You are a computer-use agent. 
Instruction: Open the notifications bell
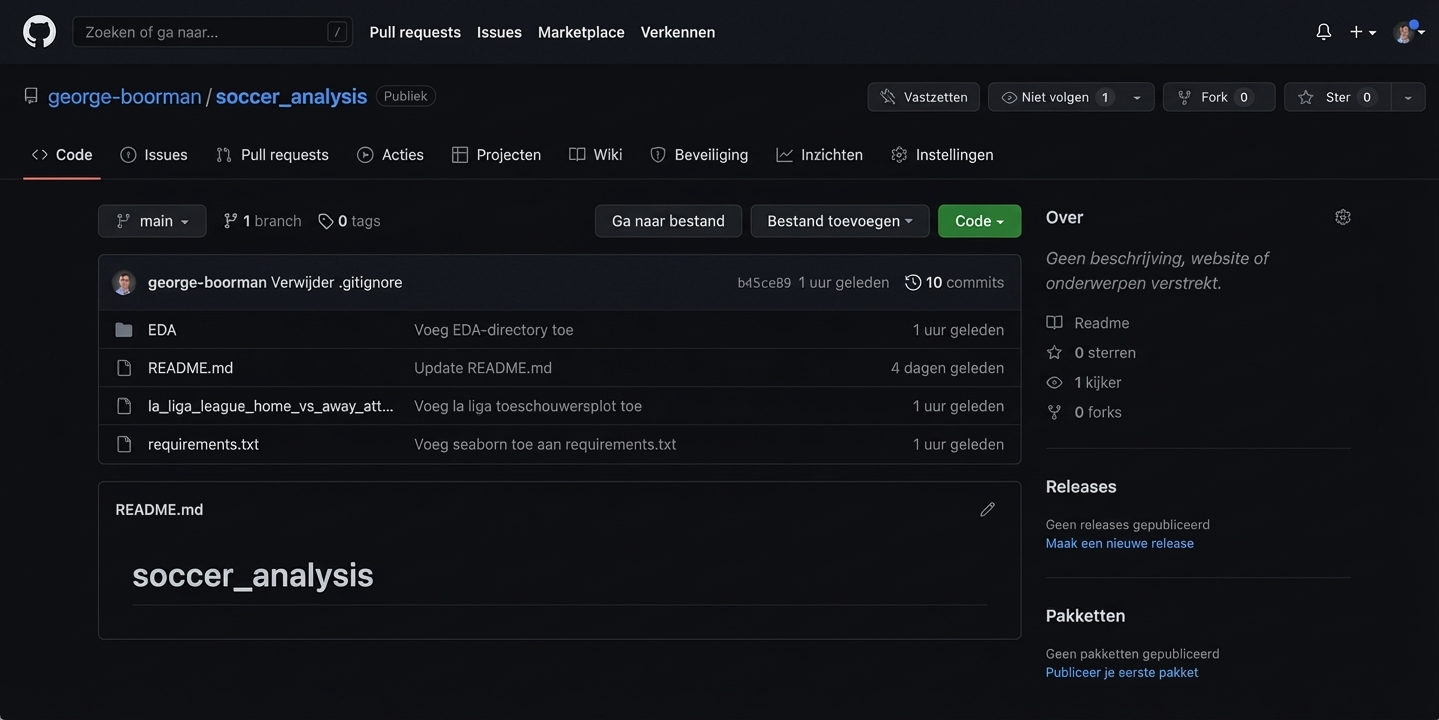[1323, 32]
